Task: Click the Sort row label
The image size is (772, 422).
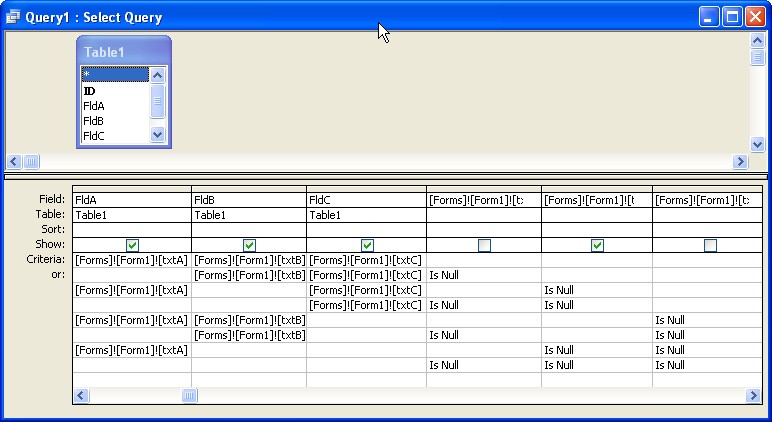Action: click(53, 229)
